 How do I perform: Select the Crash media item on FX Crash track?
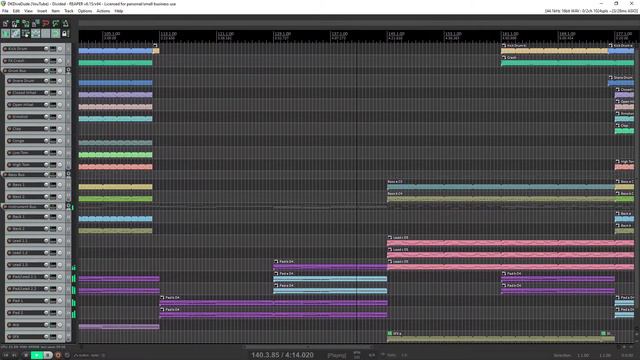click(x=567, y=63)
